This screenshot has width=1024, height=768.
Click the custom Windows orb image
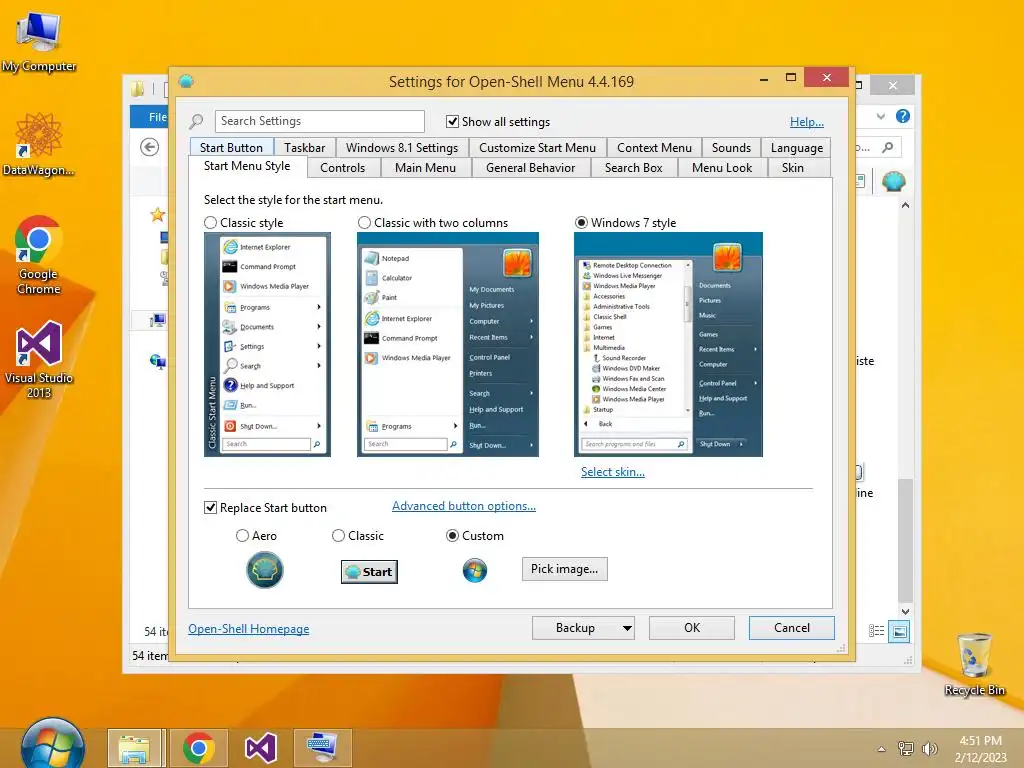pyautogui.click(x=475, y=570)
